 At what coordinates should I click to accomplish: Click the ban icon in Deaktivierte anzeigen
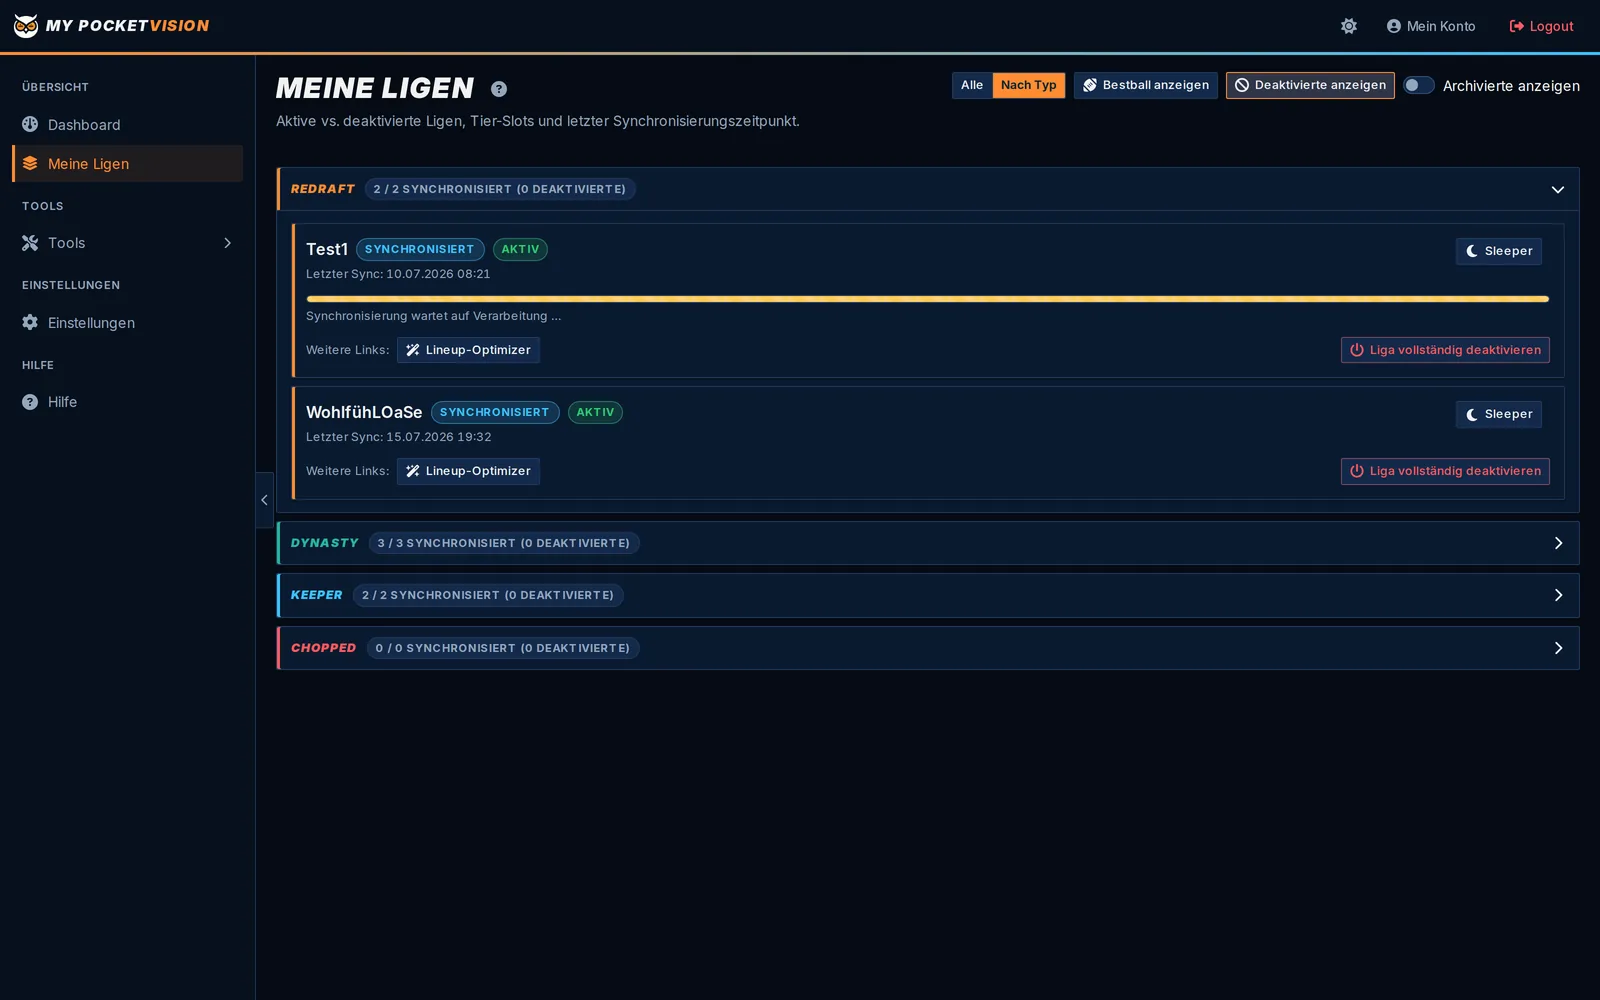pyautogui.click(x=1242, y=85)
